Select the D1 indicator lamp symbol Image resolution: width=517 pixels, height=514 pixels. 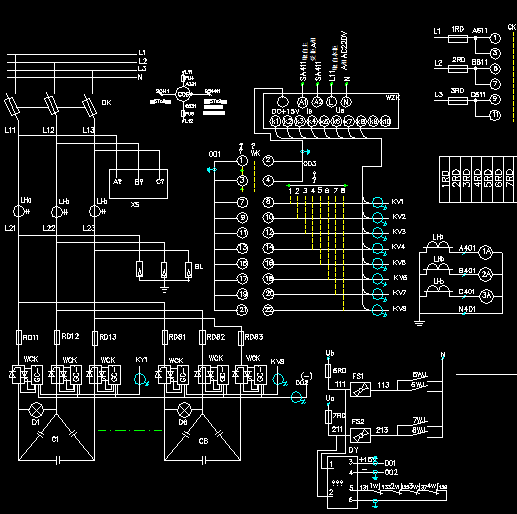click(x=36, y=410)
